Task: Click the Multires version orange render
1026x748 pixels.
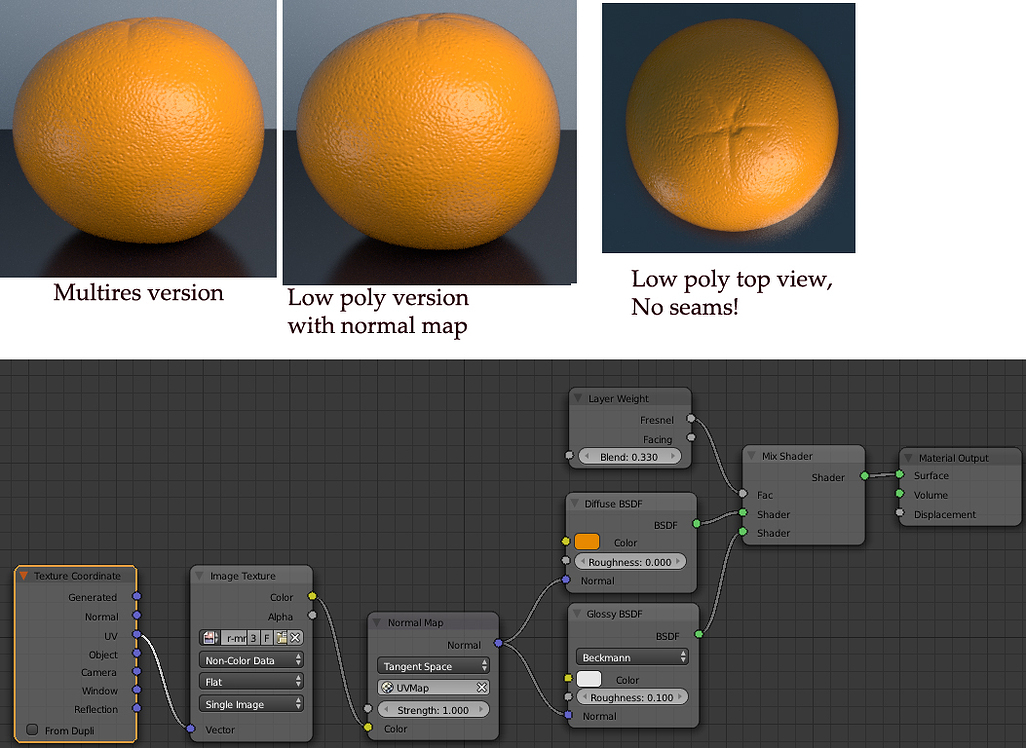Action: 138,138
